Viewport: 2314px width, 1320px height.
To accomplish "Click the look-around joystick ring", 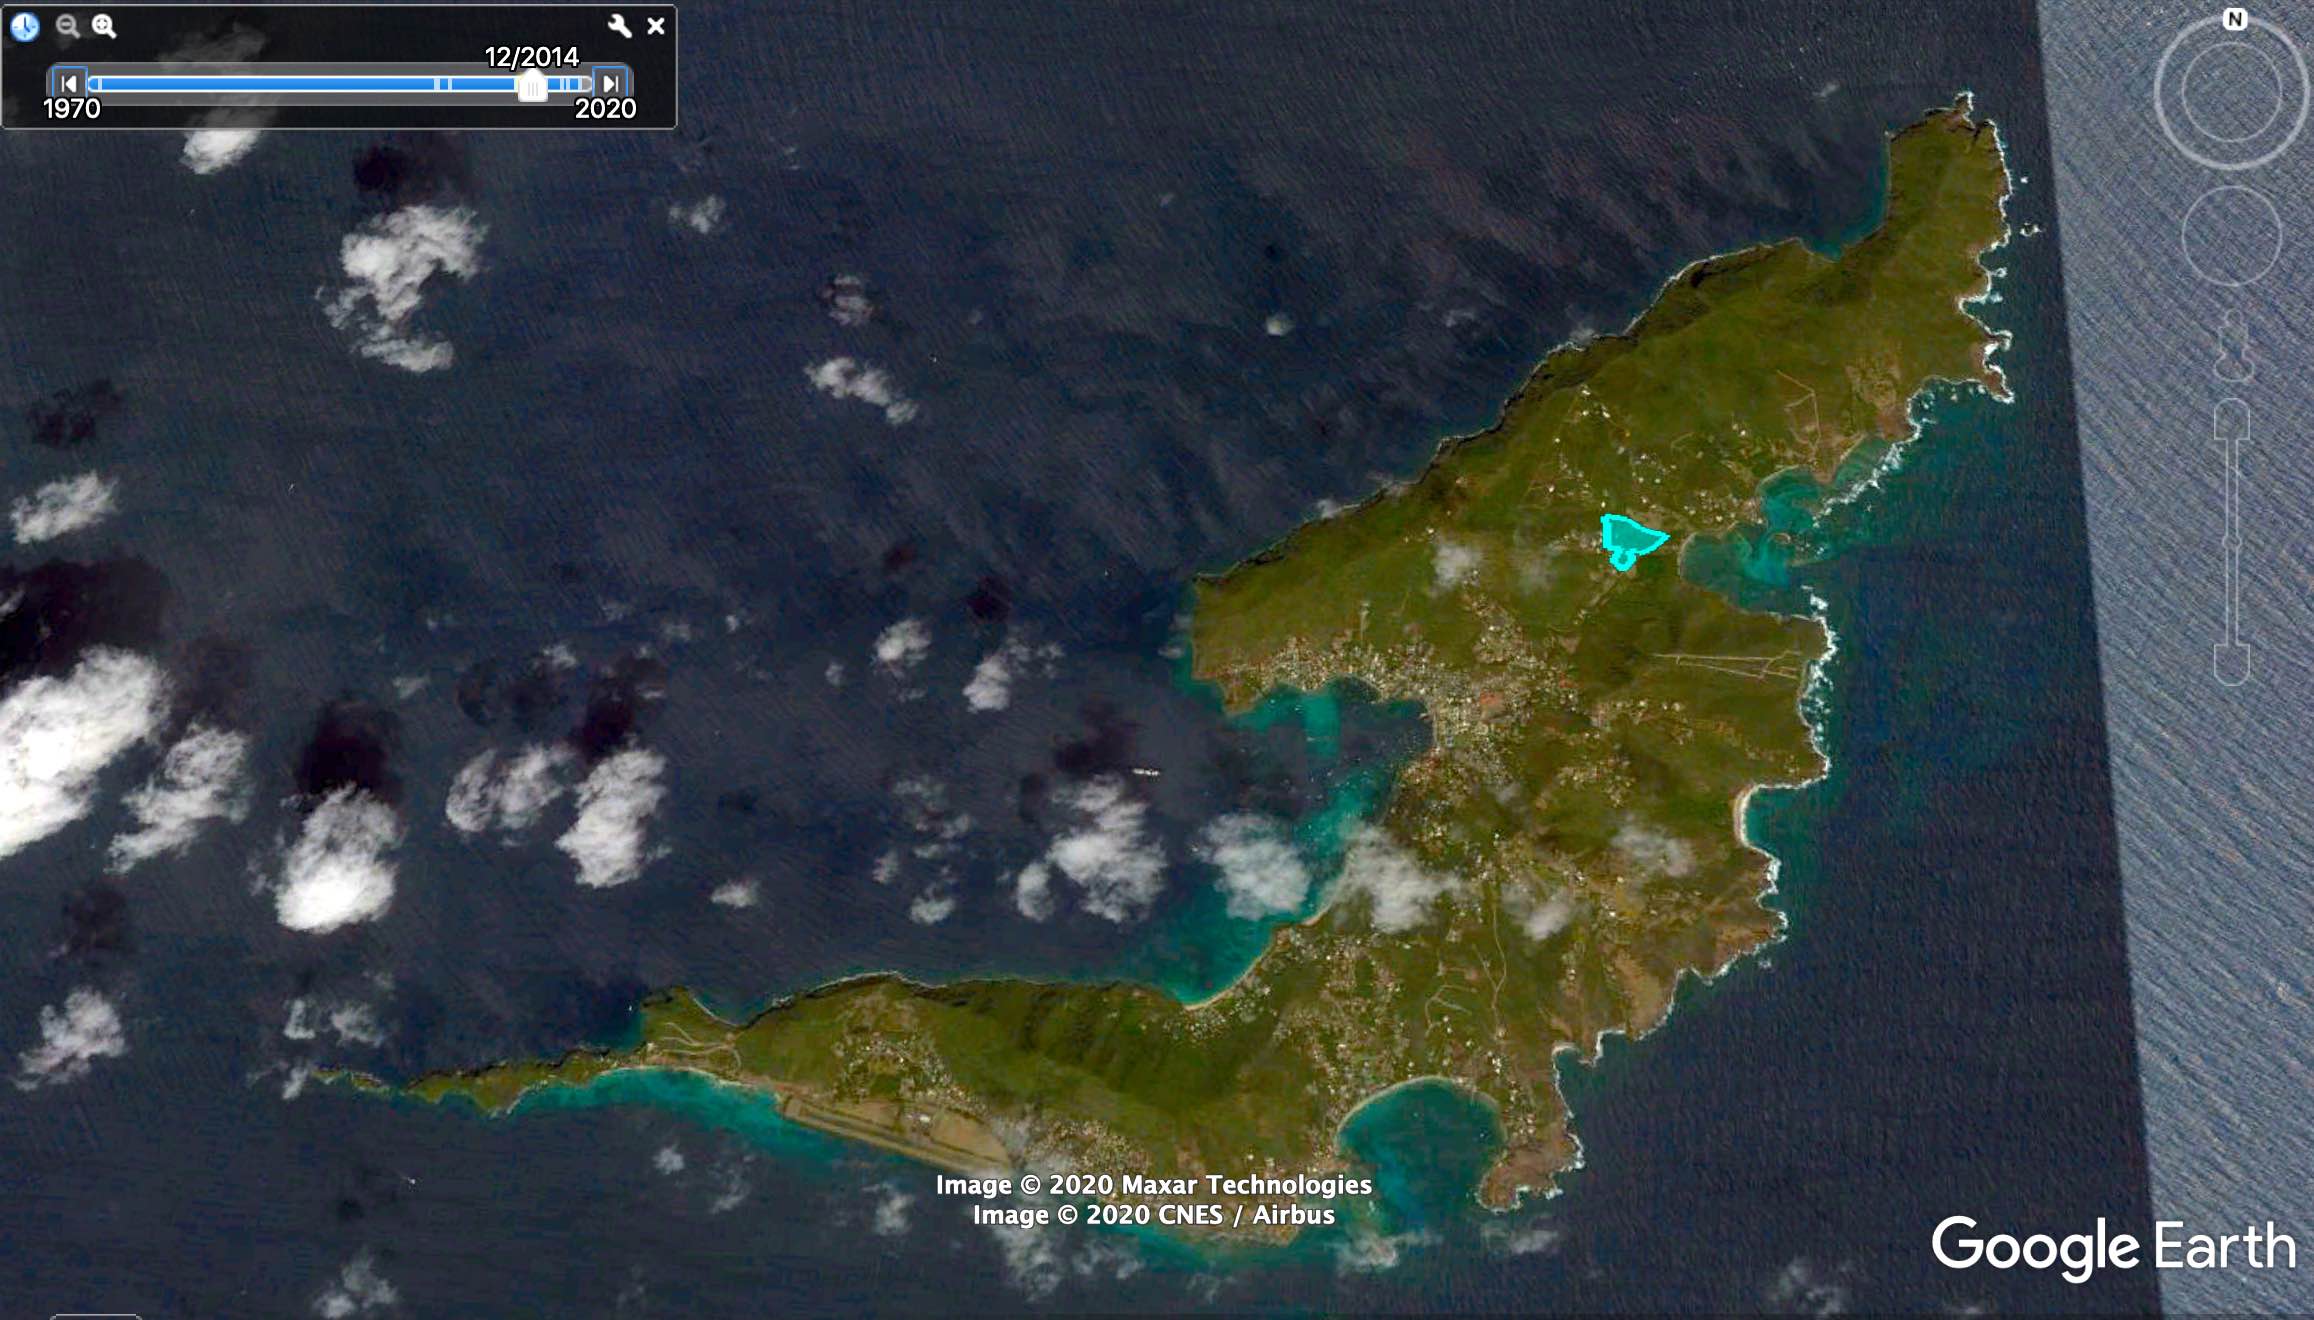I will pyautogui.click(x=2231, y=93).
